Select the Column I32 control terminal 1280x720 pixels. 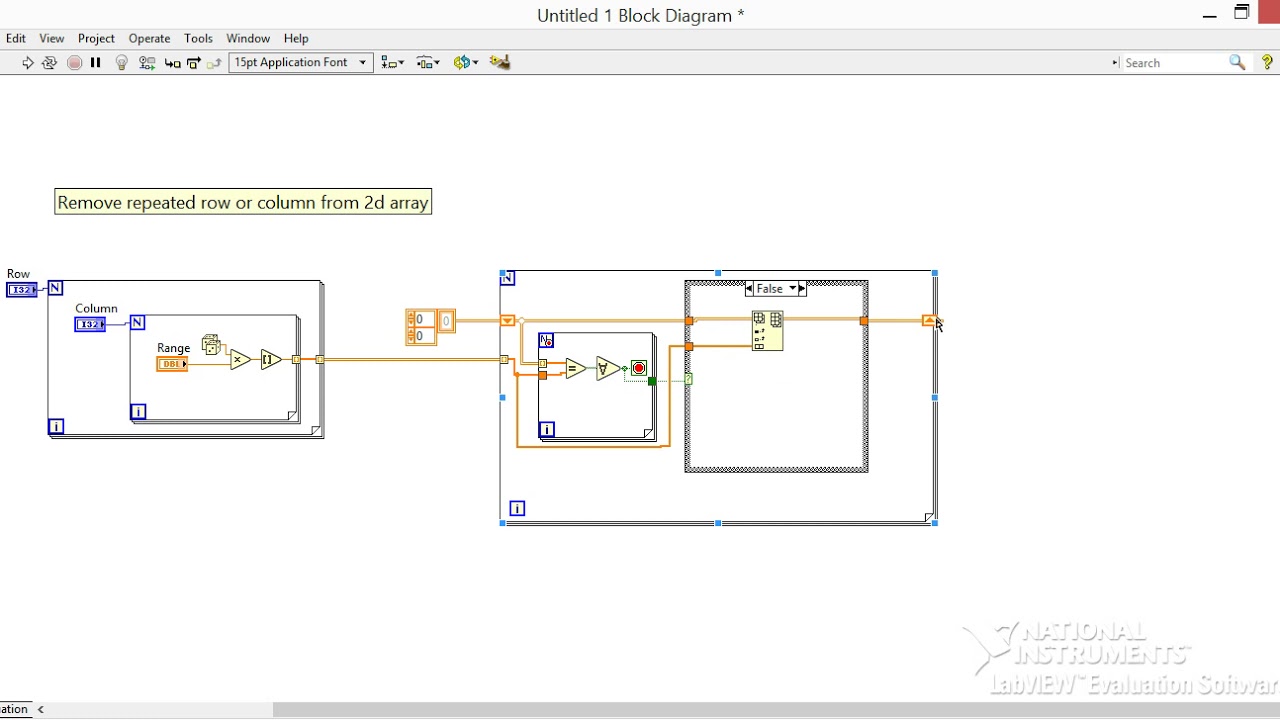90,324
